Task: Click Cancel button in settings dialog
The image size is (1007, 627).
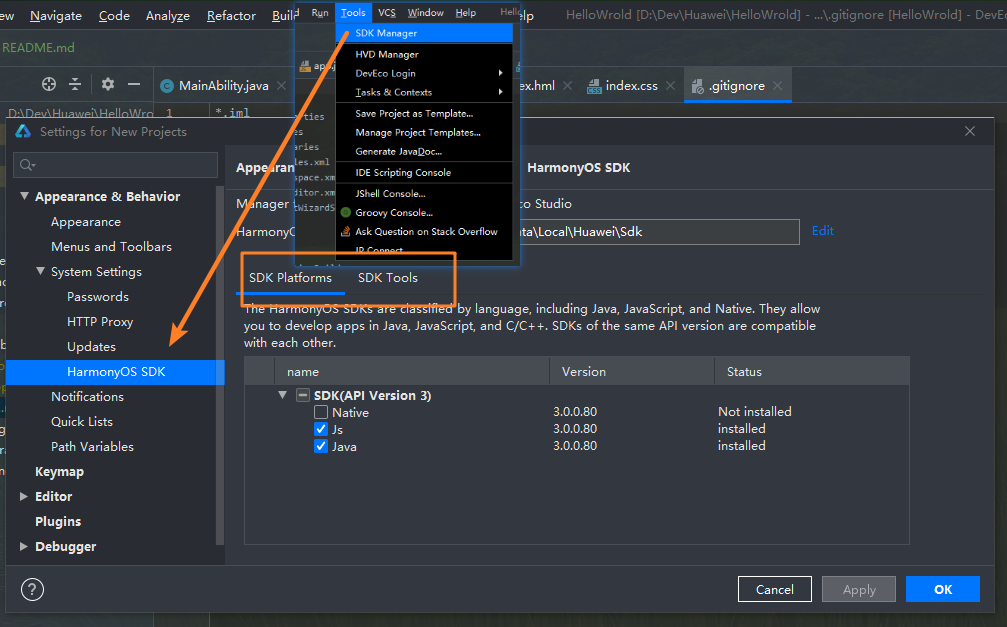Action: (x=775, y=589)
